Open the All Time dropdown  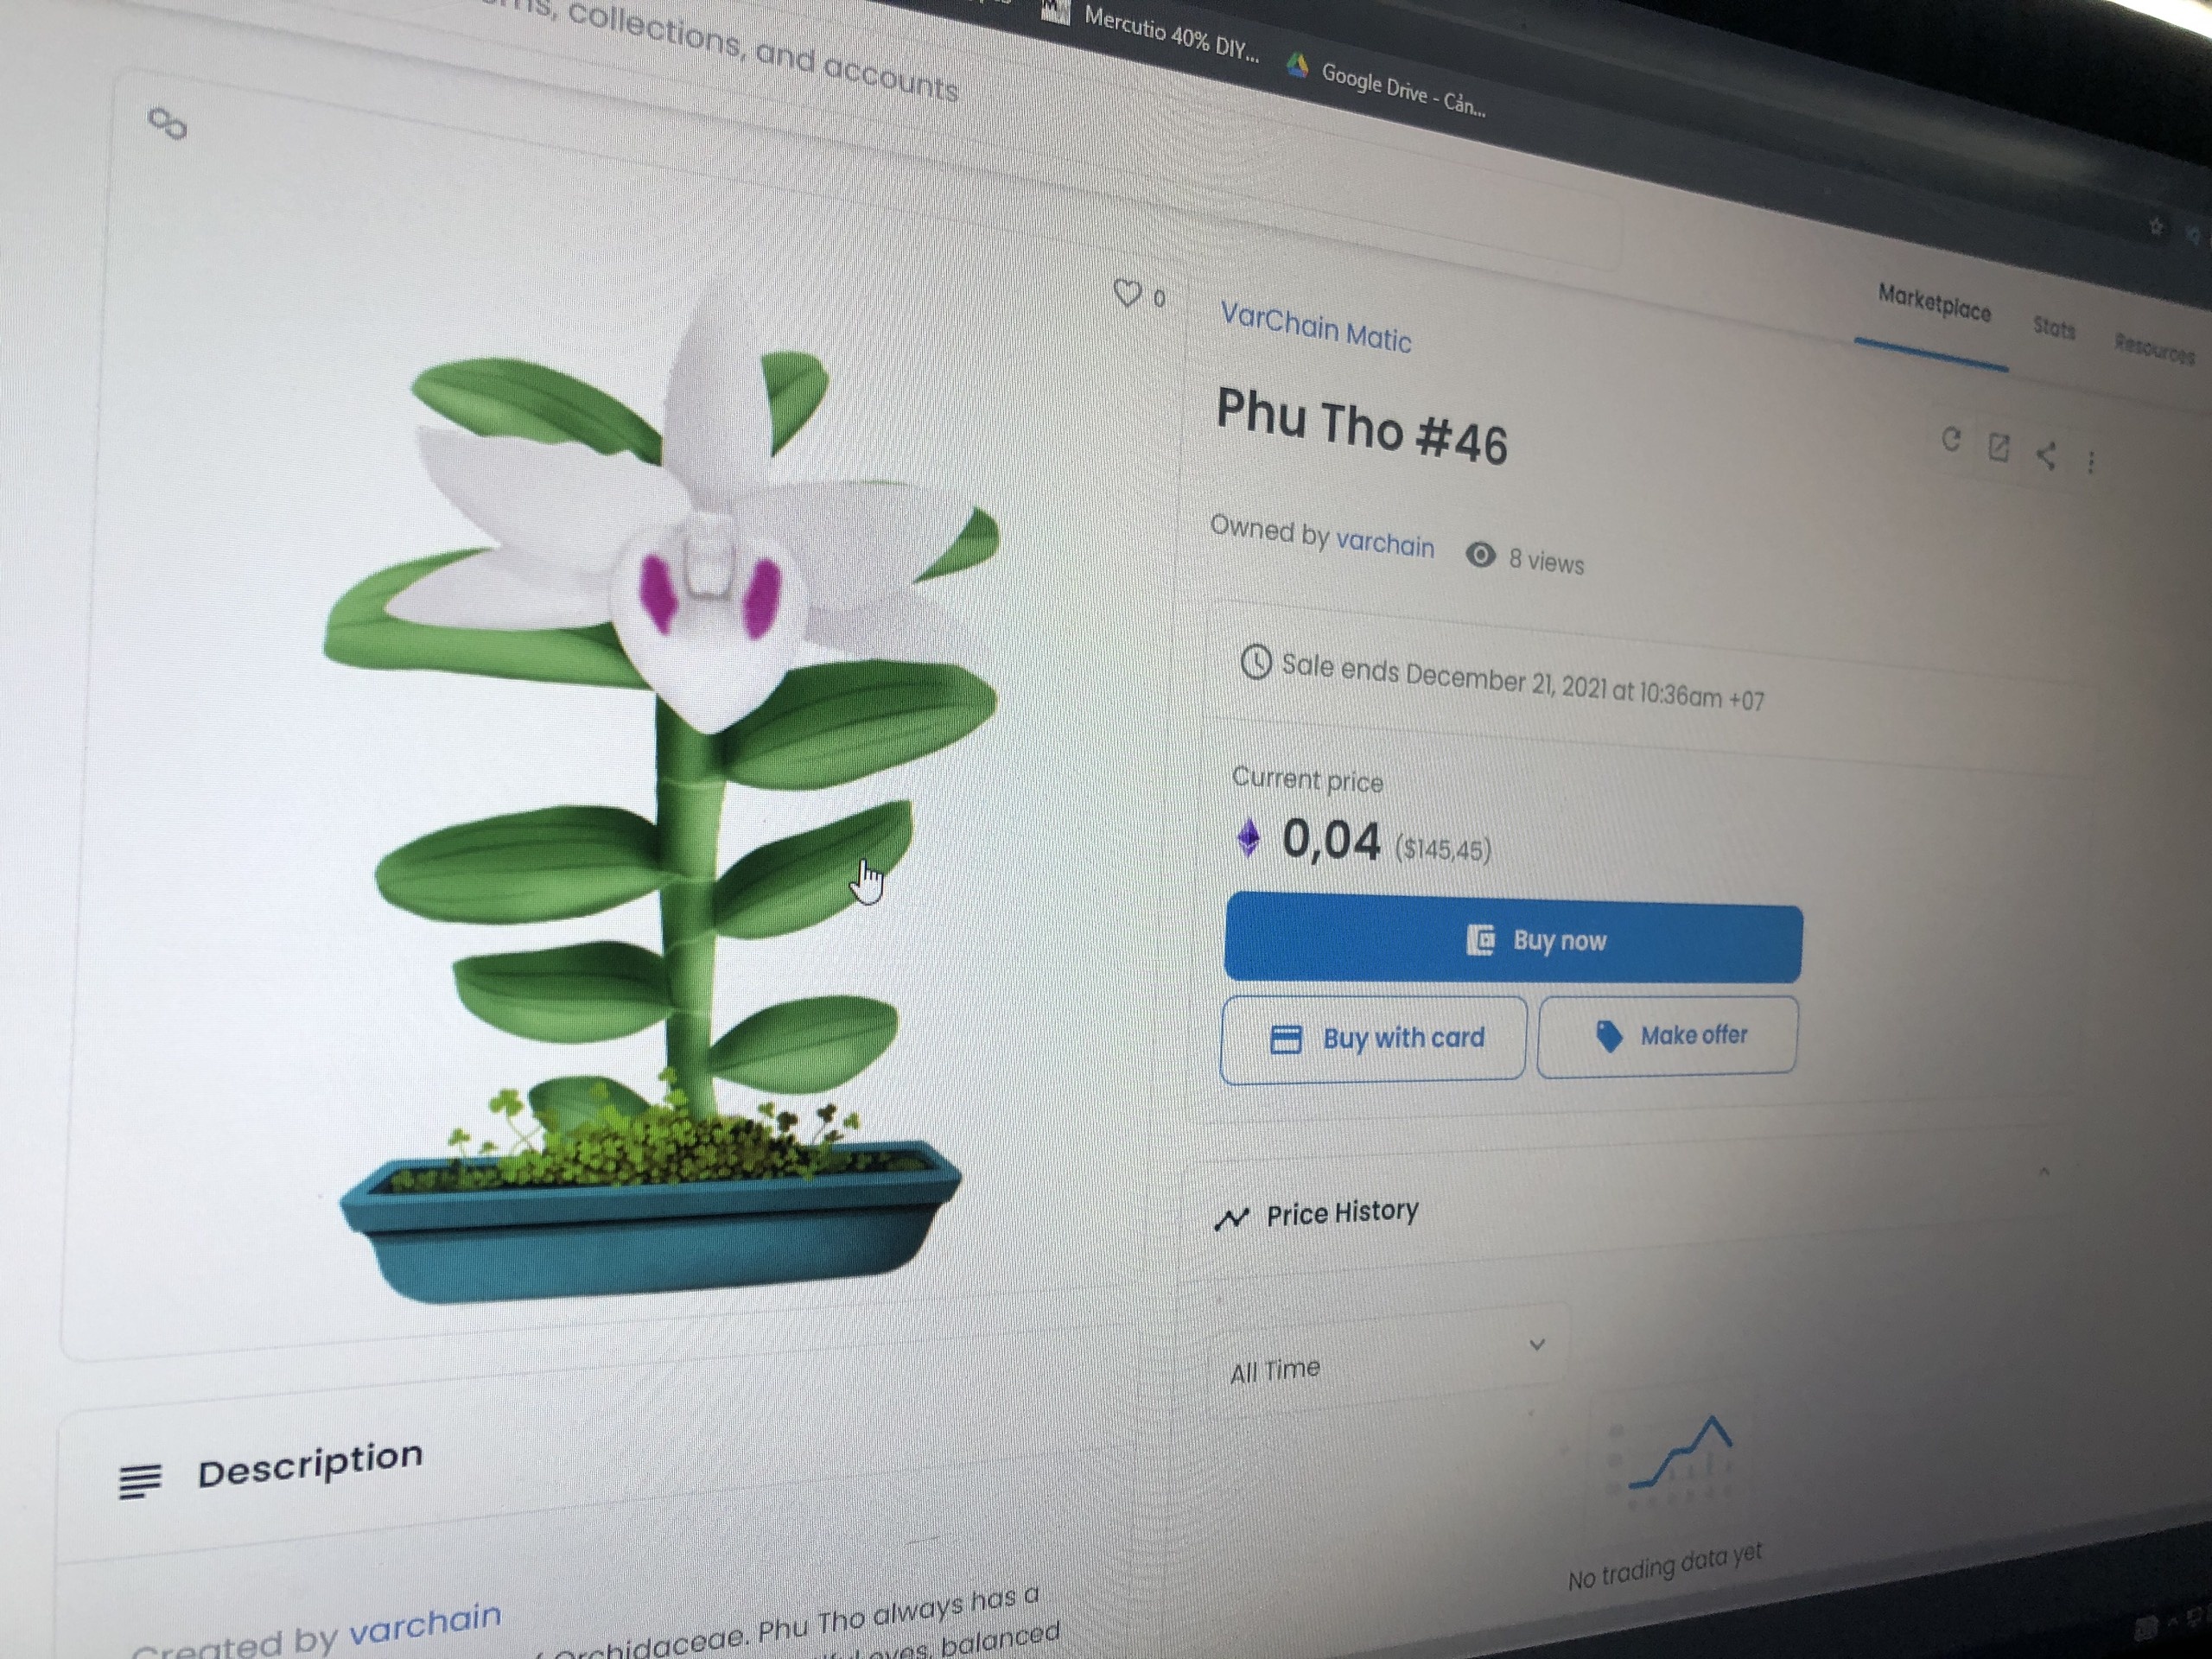tap(1390, 1357)
